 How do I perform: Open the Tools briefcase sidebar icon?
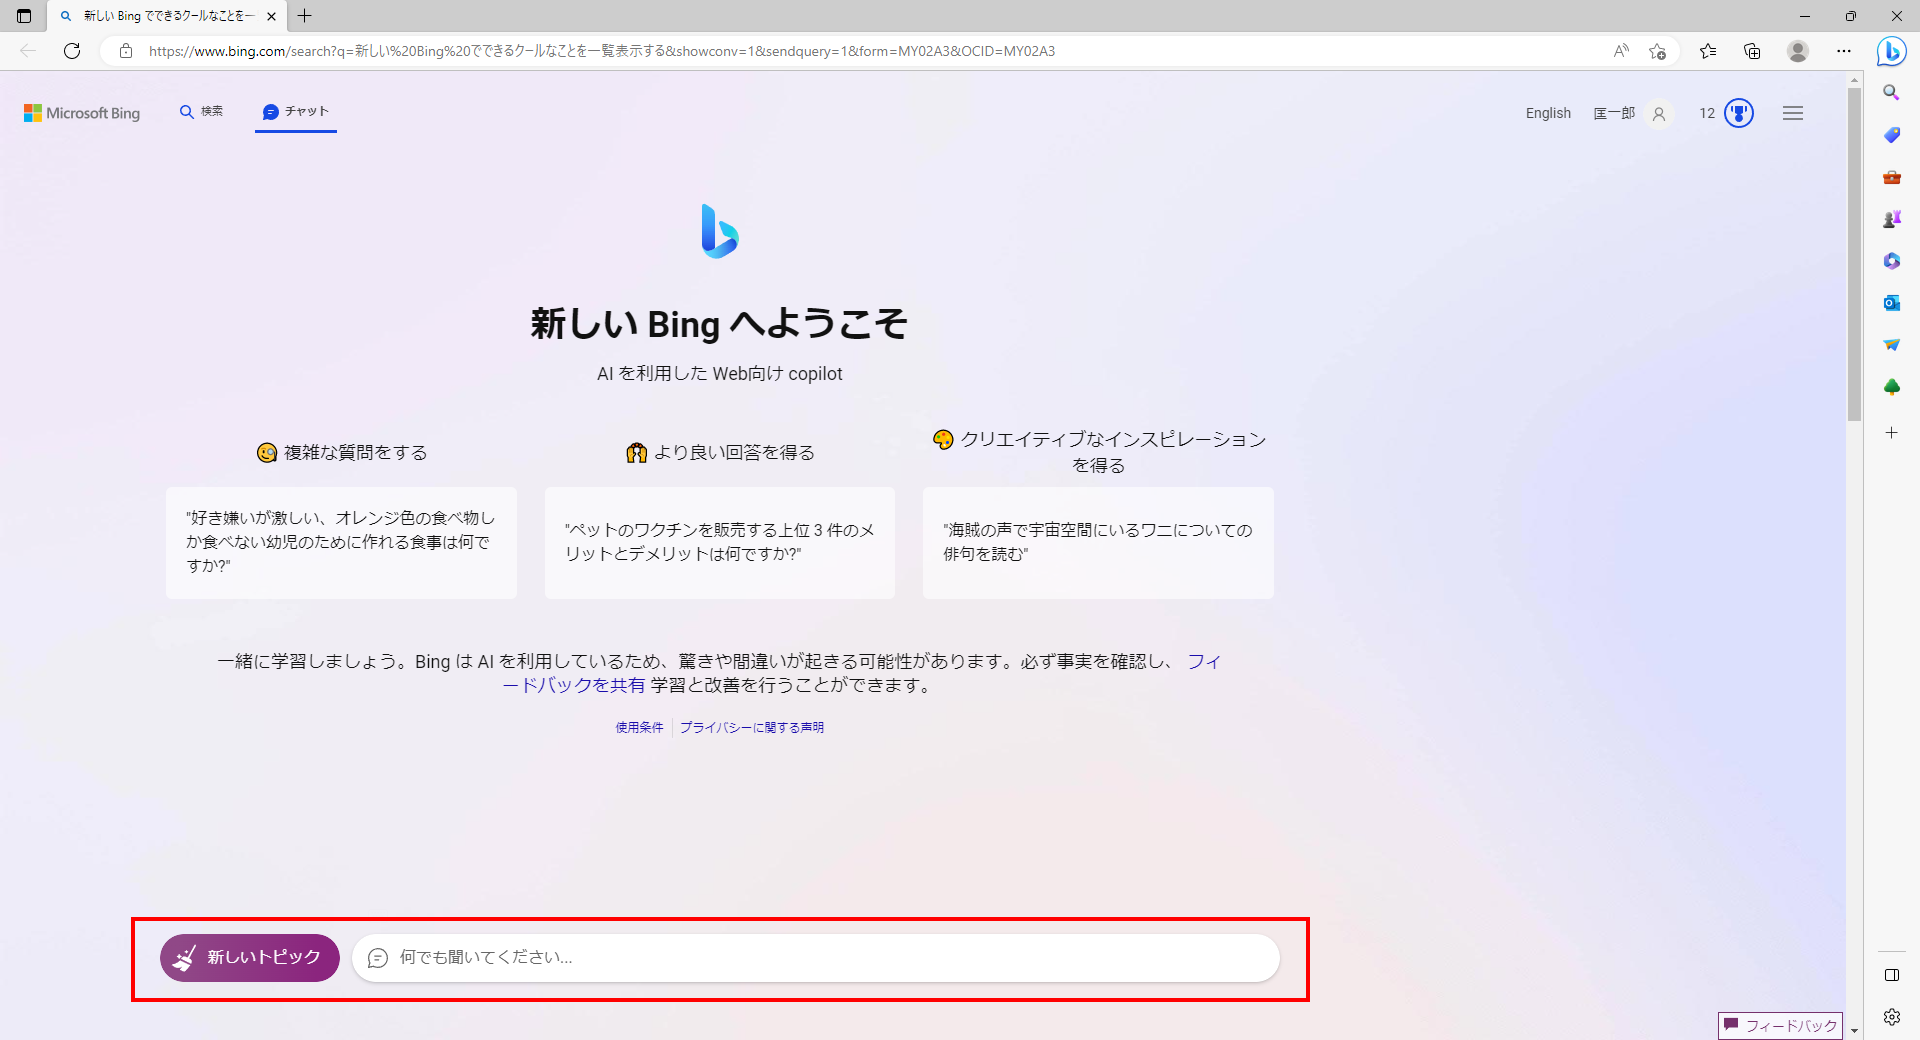point(1891,177)
